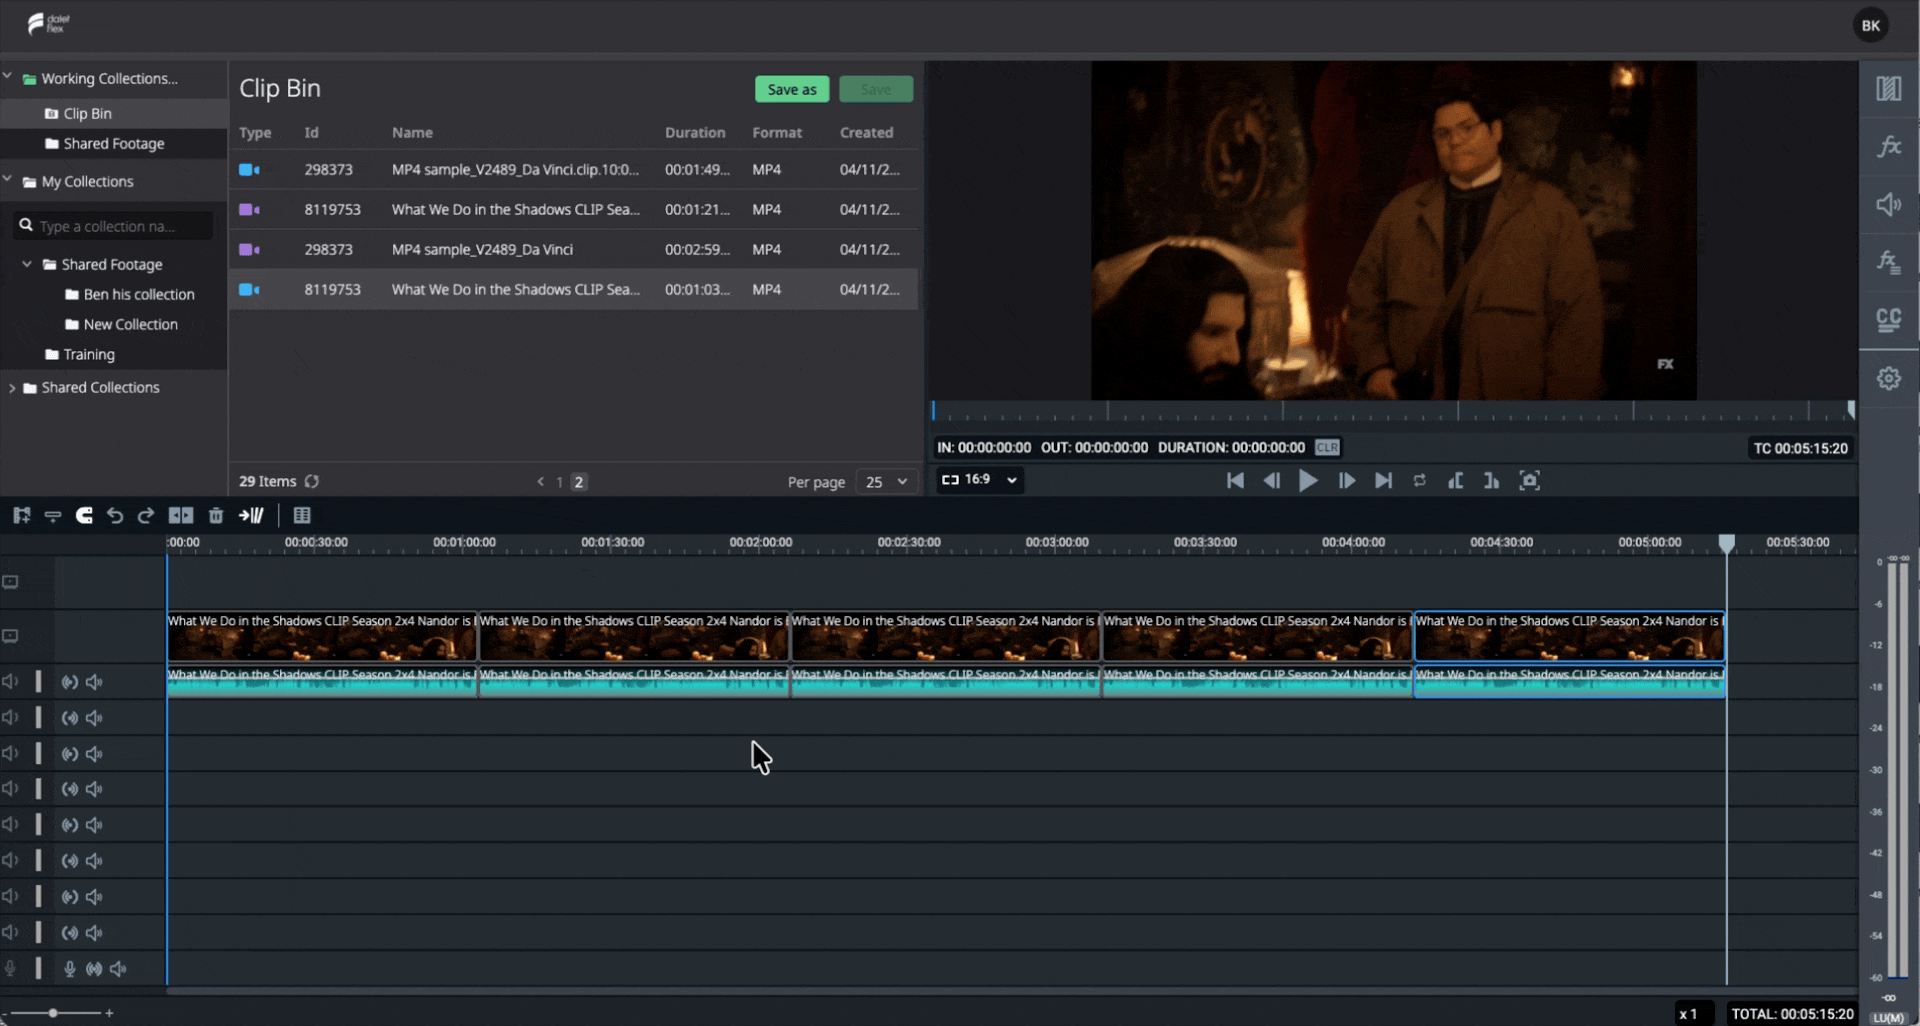Open the top panel icon in right sidebar
This screenshot has height=1026, width=1920.
coord(1889,89)
